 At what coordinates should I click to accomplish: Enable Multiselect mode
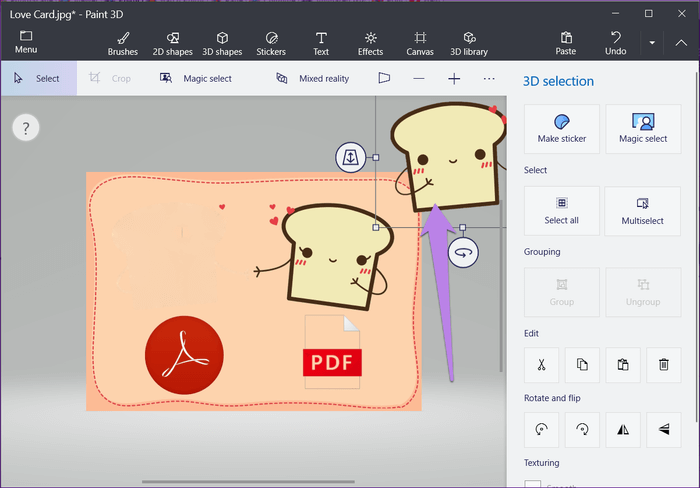tap(643, 210)
